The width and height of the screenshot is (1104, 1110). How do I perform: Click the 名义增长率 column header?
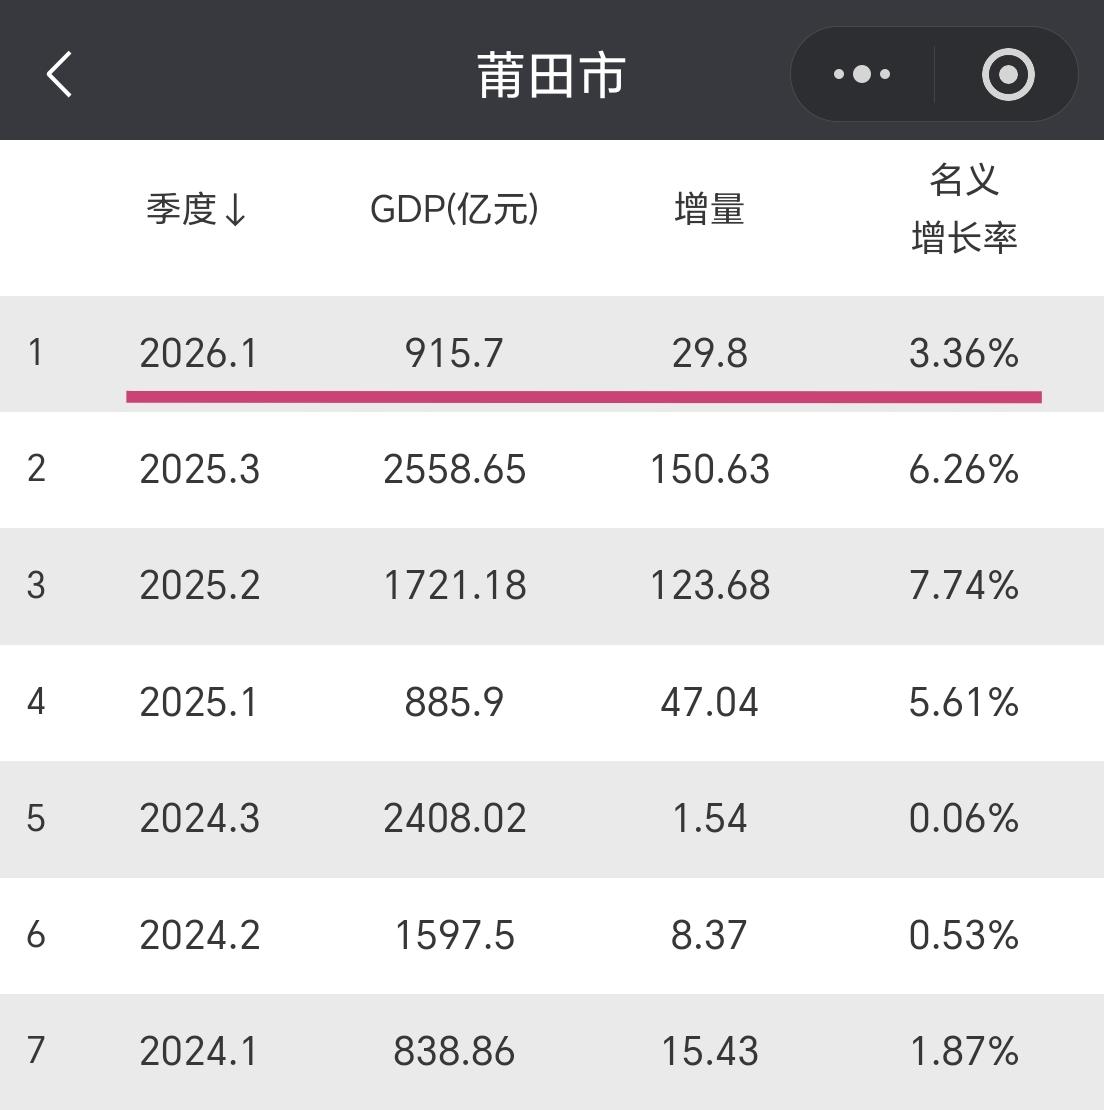click(x=963, y=208)
